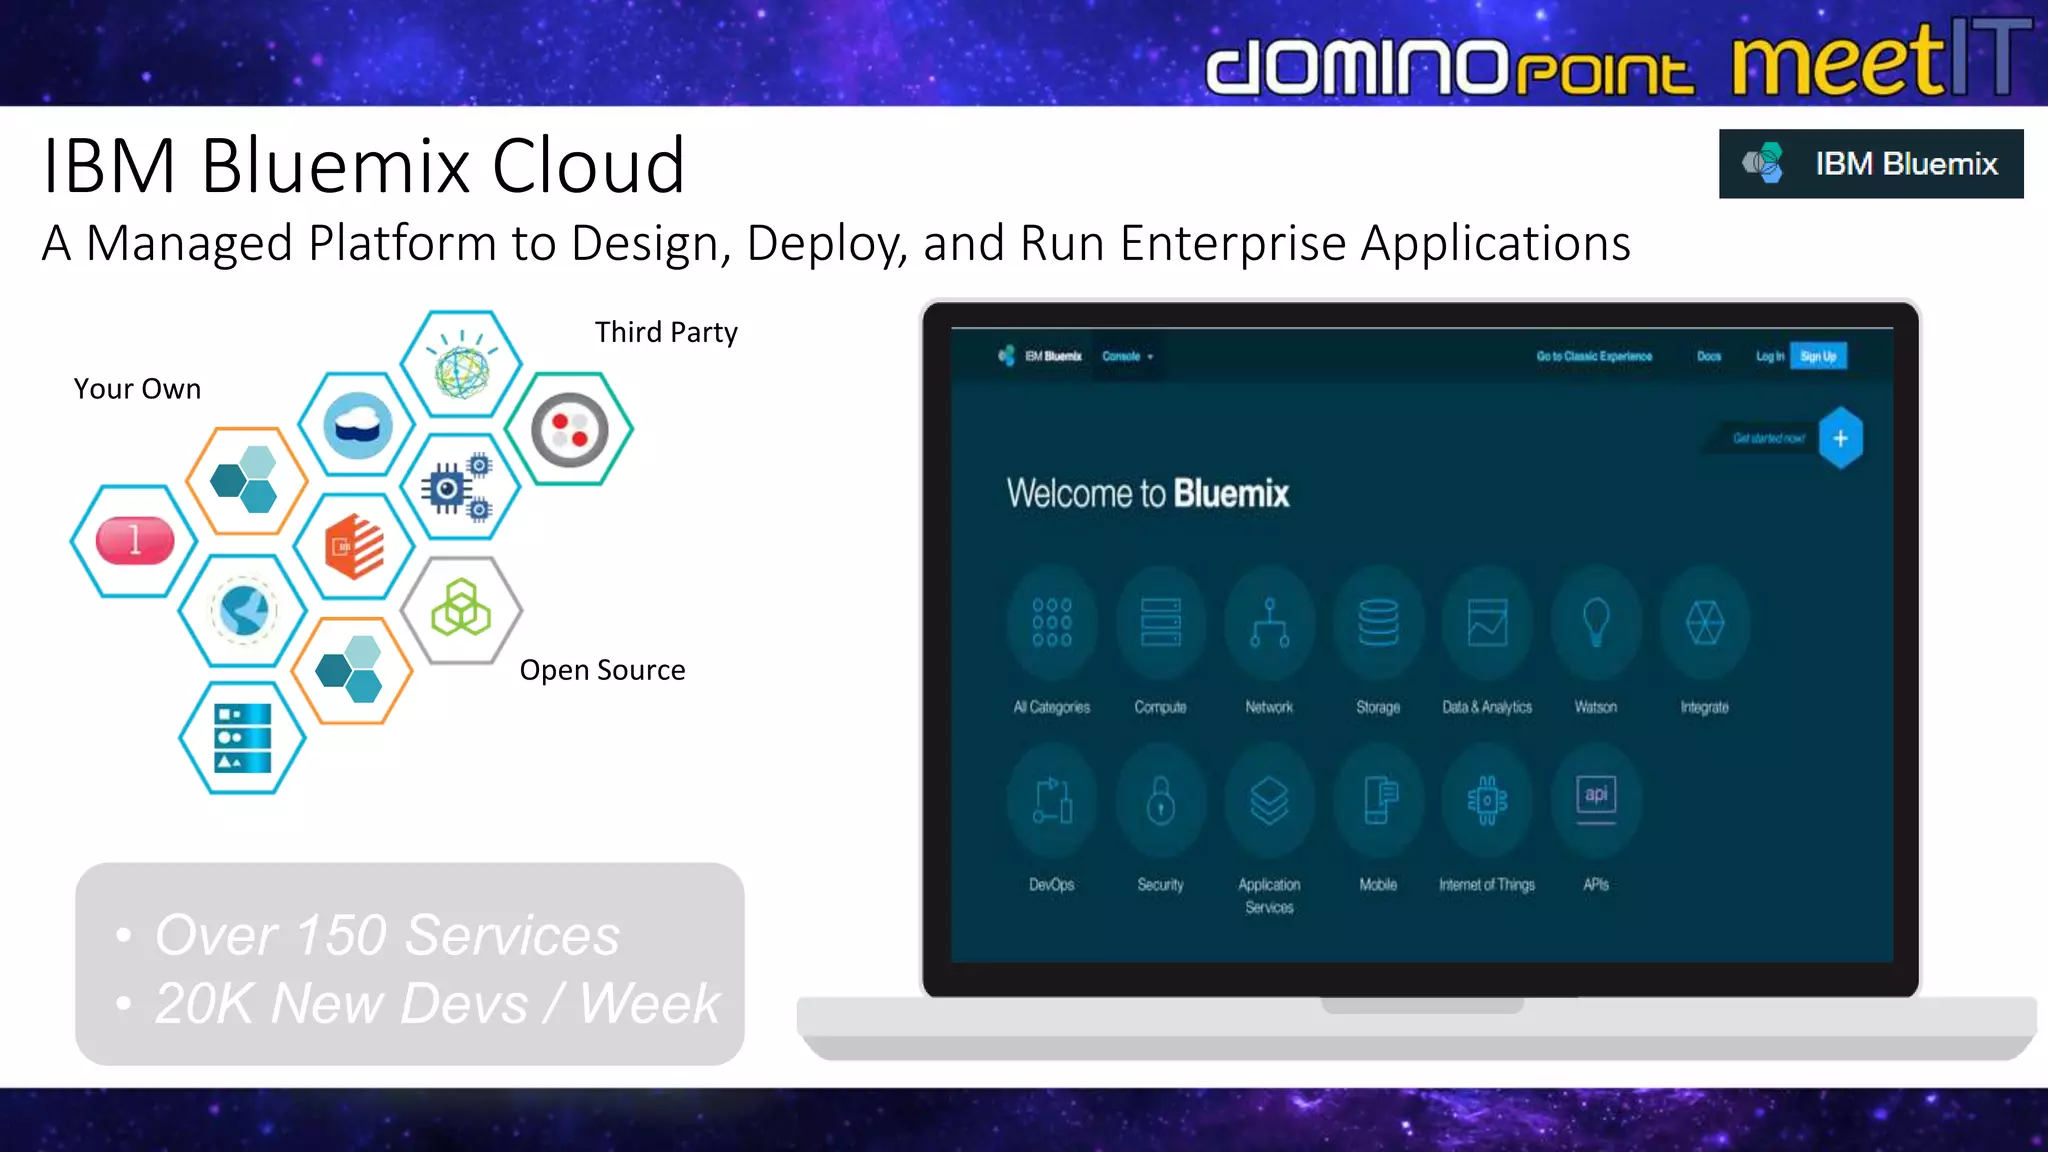
Task: Click the Sign Up button
Action: point(1818,356)
